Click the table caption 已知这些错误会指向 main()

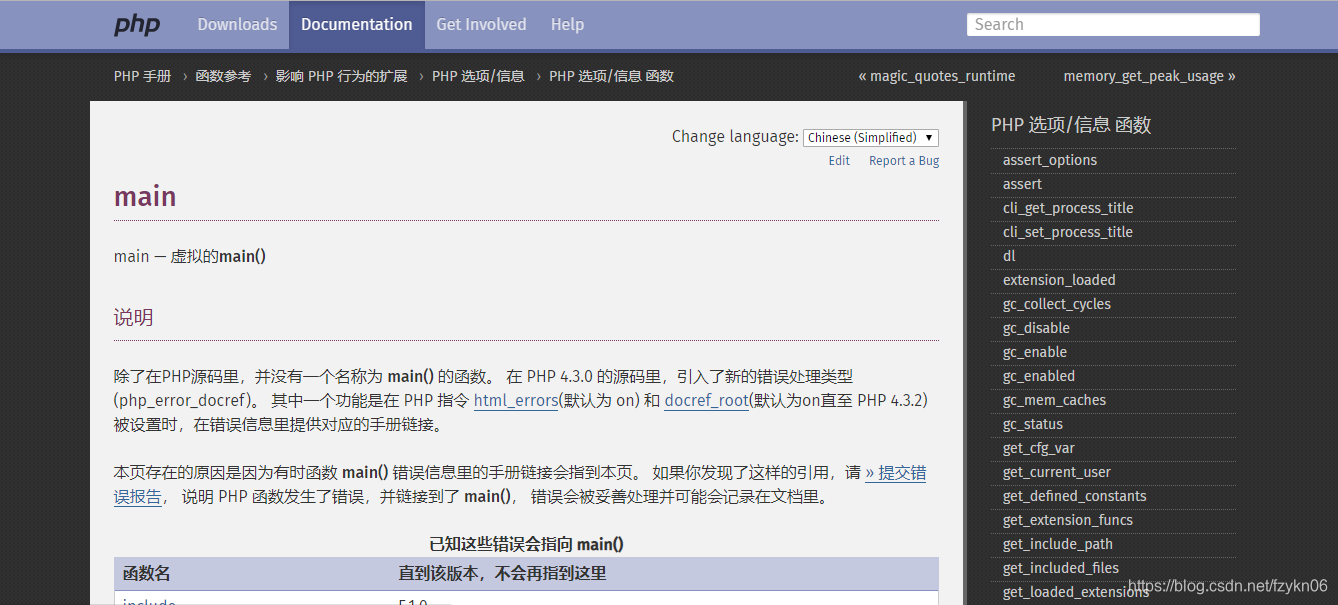pyautogui.click(x=526, y=544)
